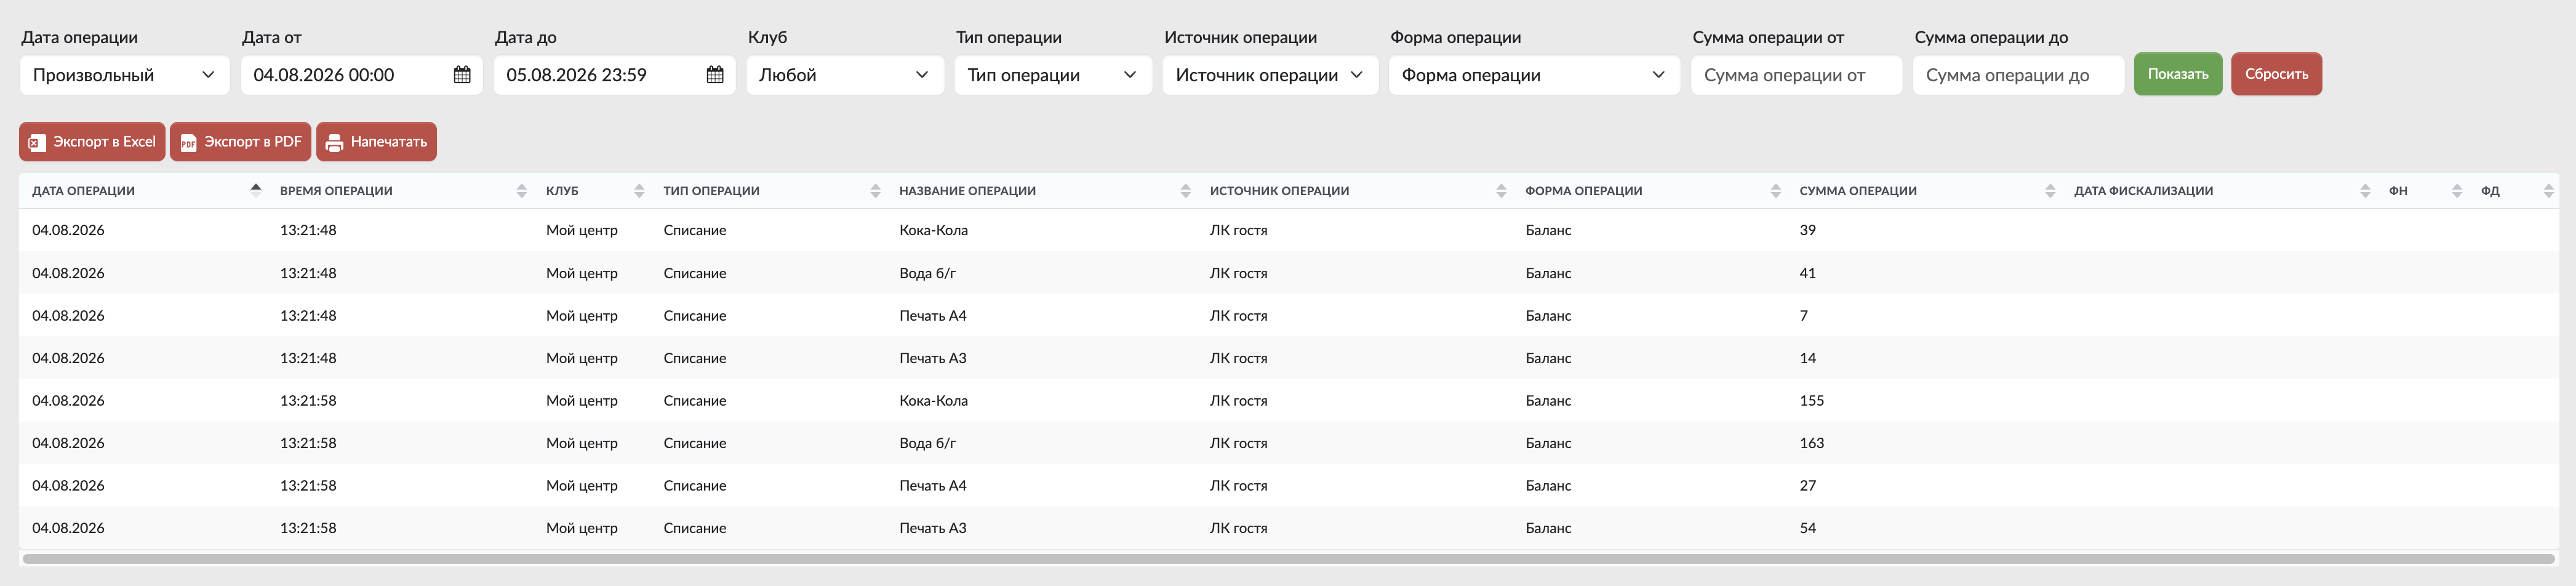
Task: Sort by Тип операции column
Action: tap(875, 191)
